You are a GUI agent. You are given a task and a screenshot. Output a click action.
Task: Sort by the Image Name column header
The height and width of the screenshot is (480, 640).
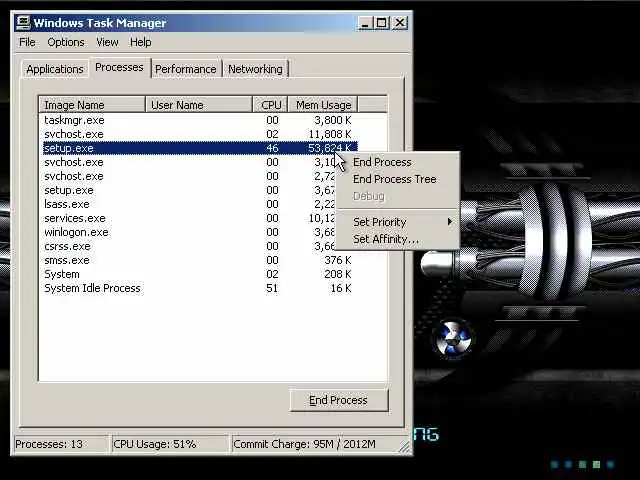[x=92, y=104]
